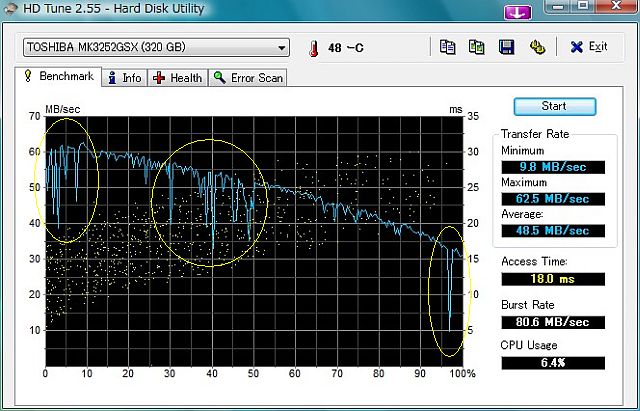The height and width of the screenshot is (411, 640).
Task: Click the Average 48.5 MB/sec value field
Action: [x=553, y=230]
